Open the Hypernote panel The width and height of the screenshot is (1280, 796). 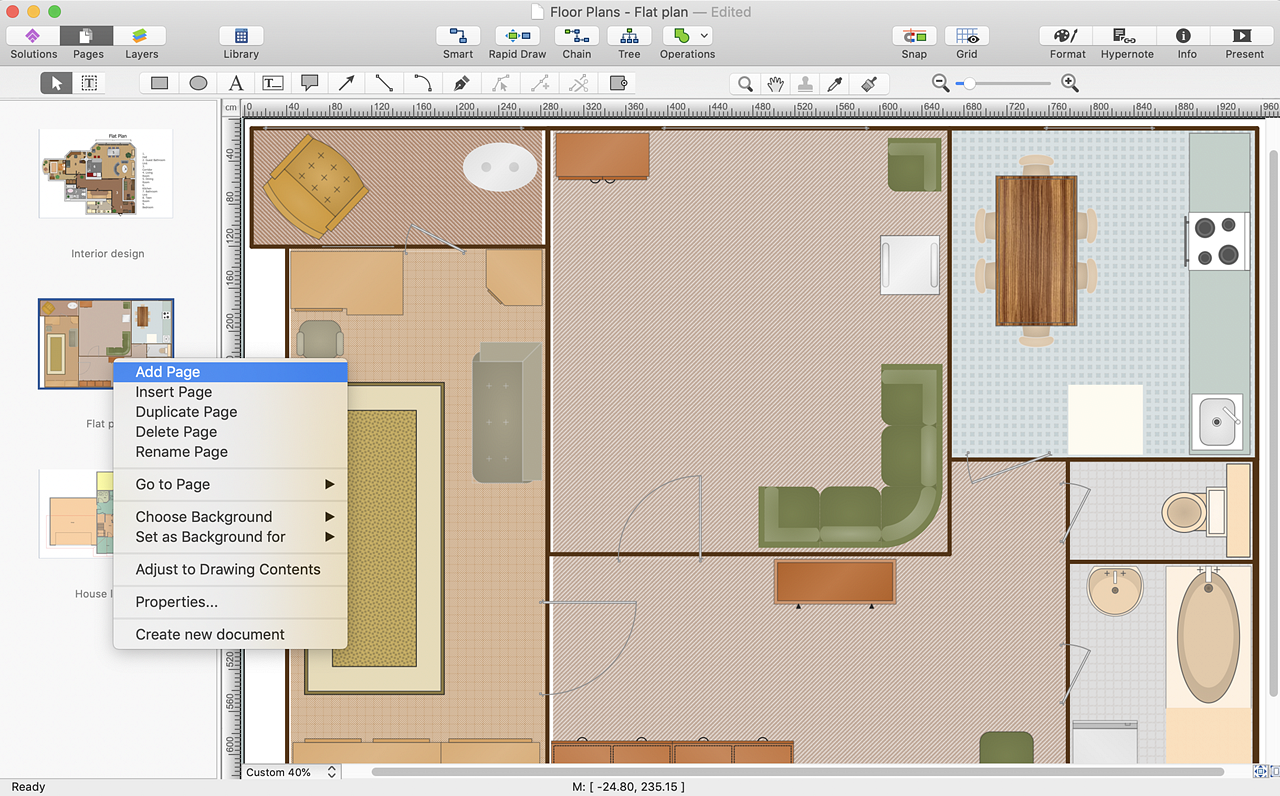coord(1127,37)
